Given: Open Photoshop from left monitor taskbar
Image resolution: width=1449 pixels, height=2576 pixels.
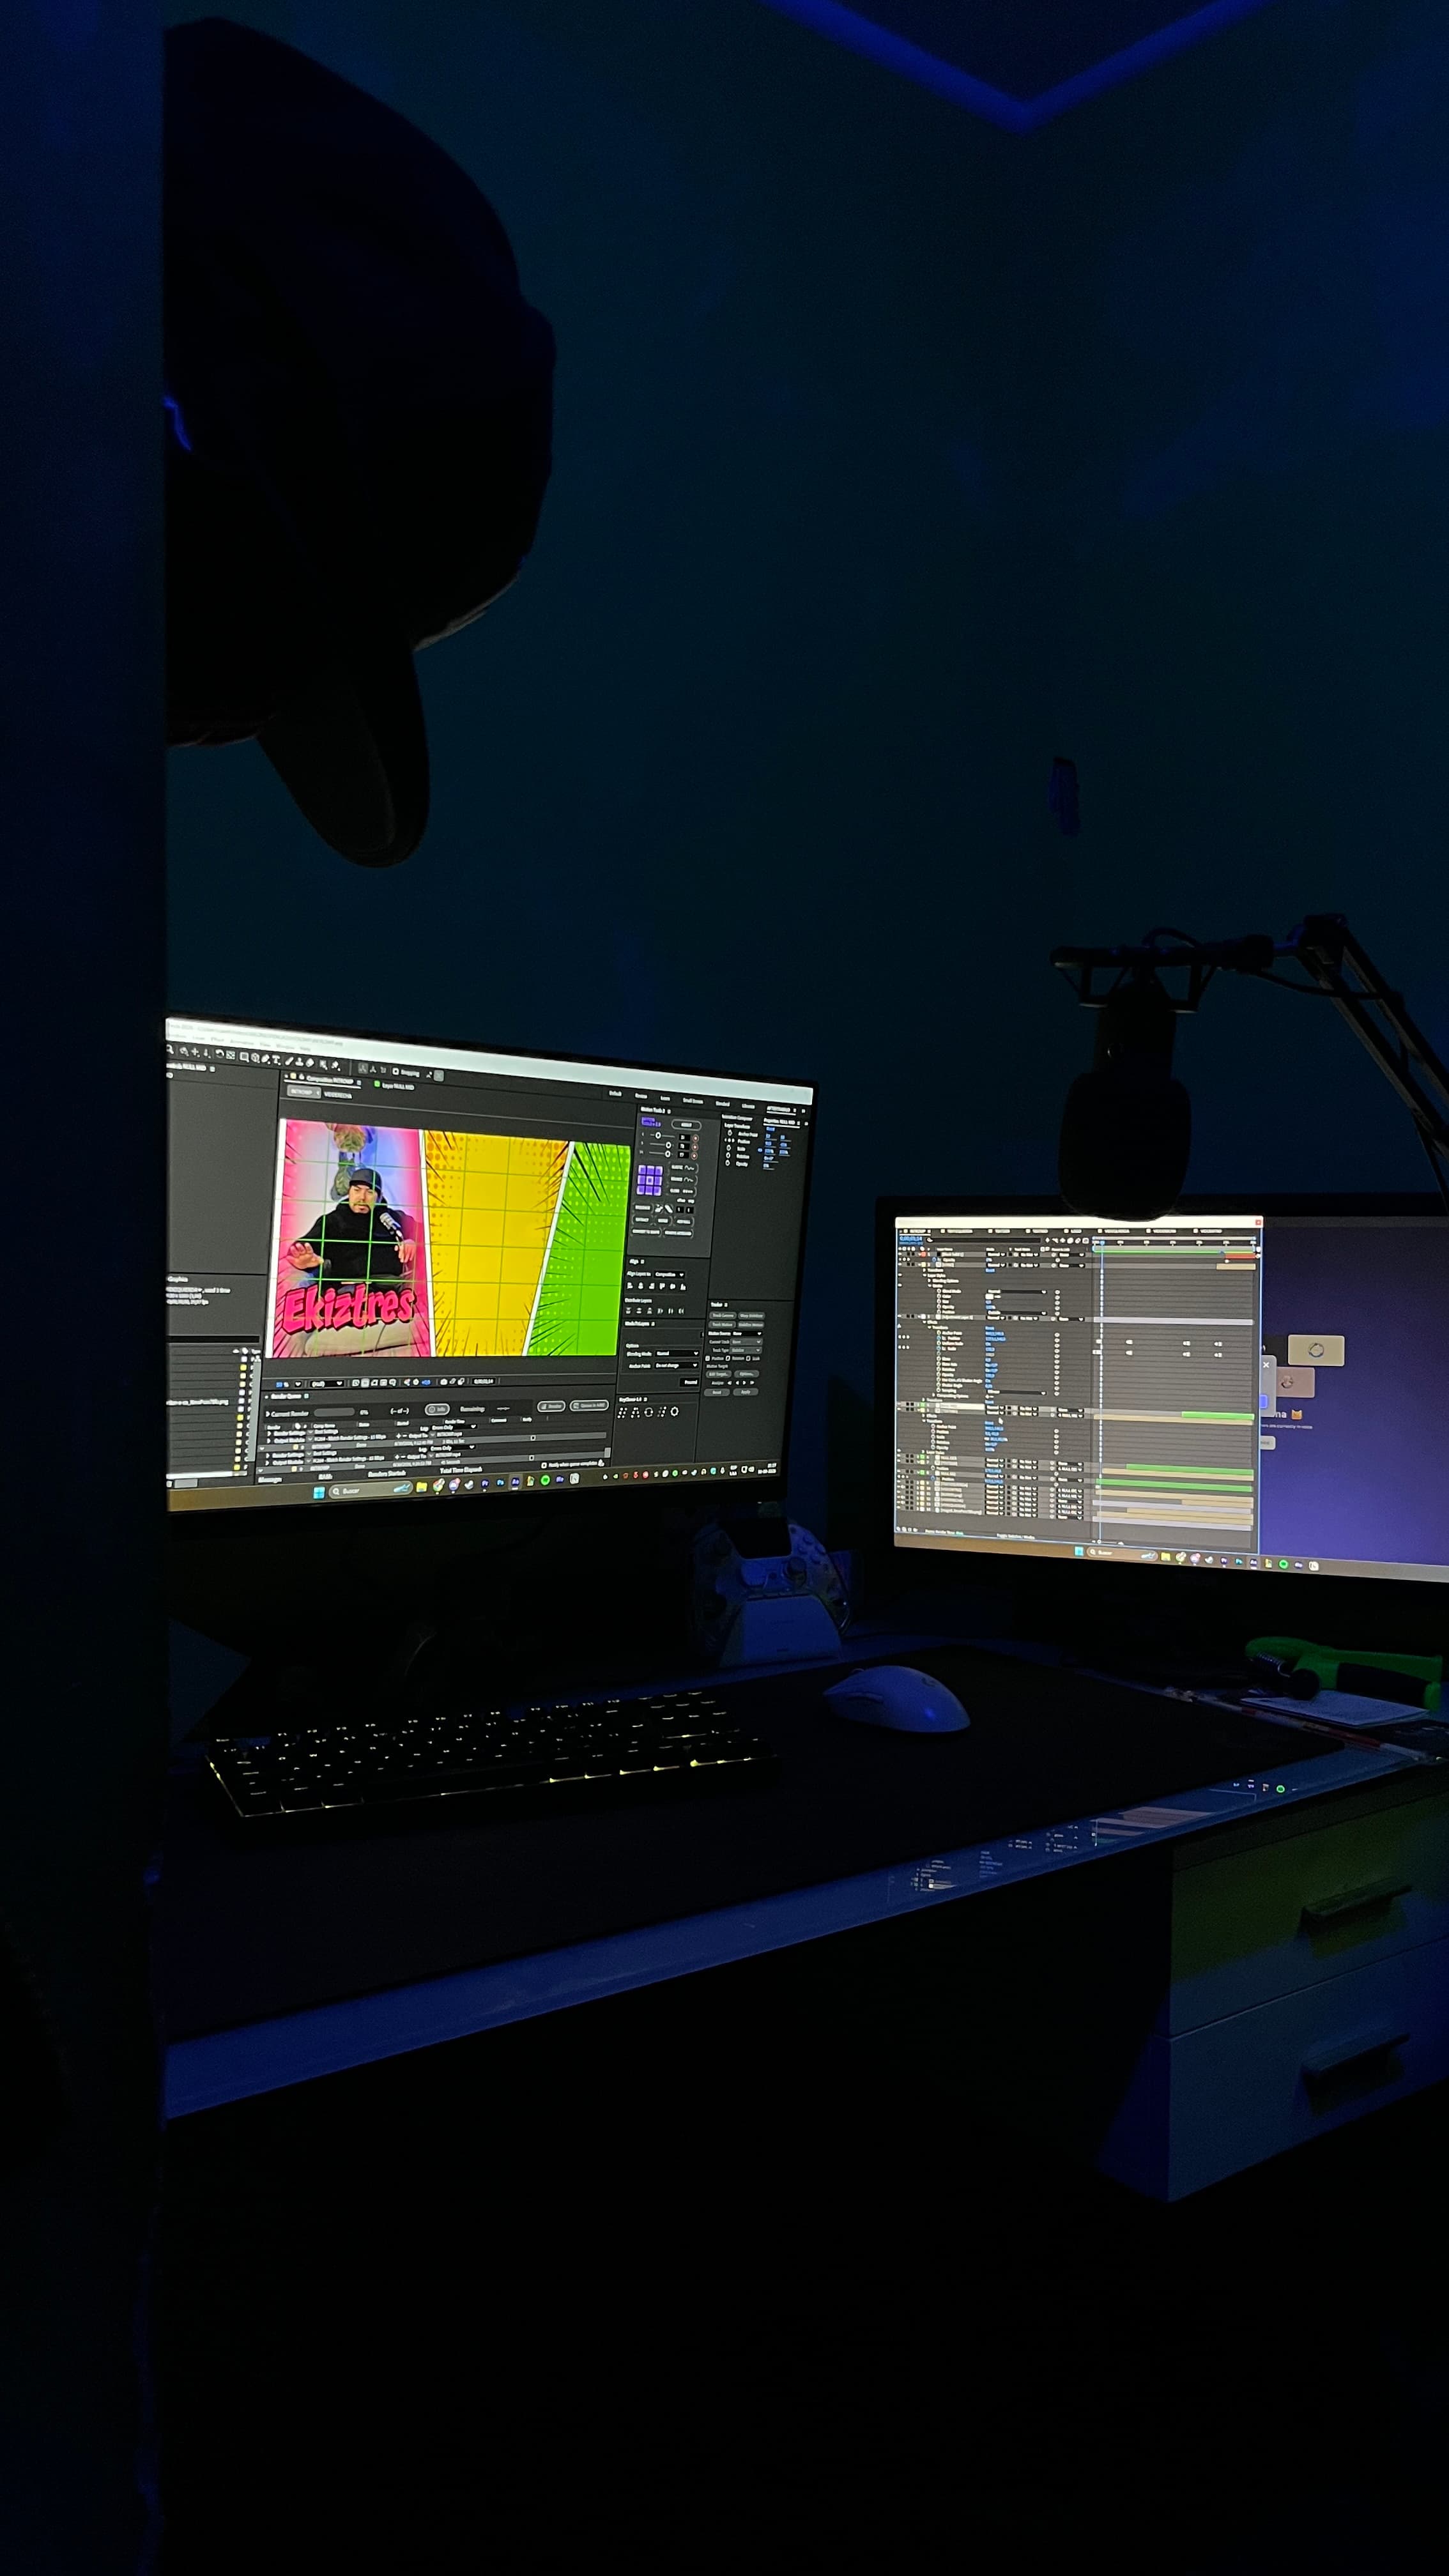Looking at the screenshot, I should (x=500, y=1482).
